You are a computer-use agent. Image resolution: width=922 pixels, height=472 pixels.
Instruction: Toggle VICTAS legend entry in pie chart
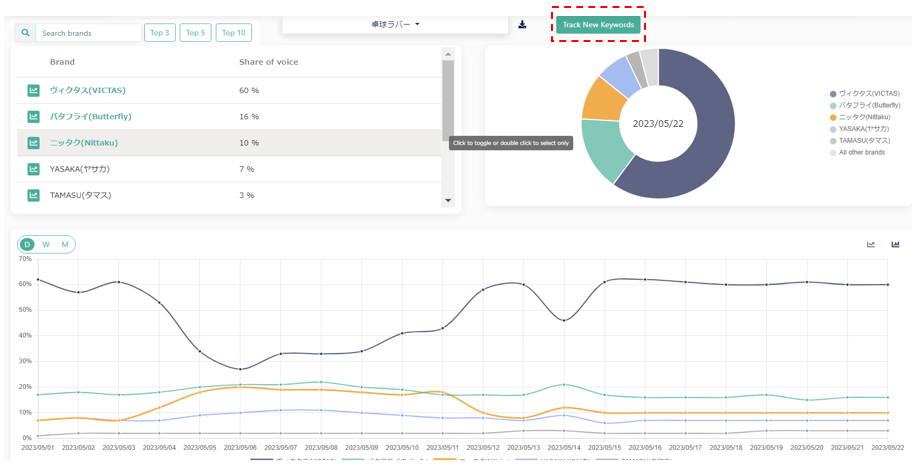pyautogui.click(x=870, y=93)
